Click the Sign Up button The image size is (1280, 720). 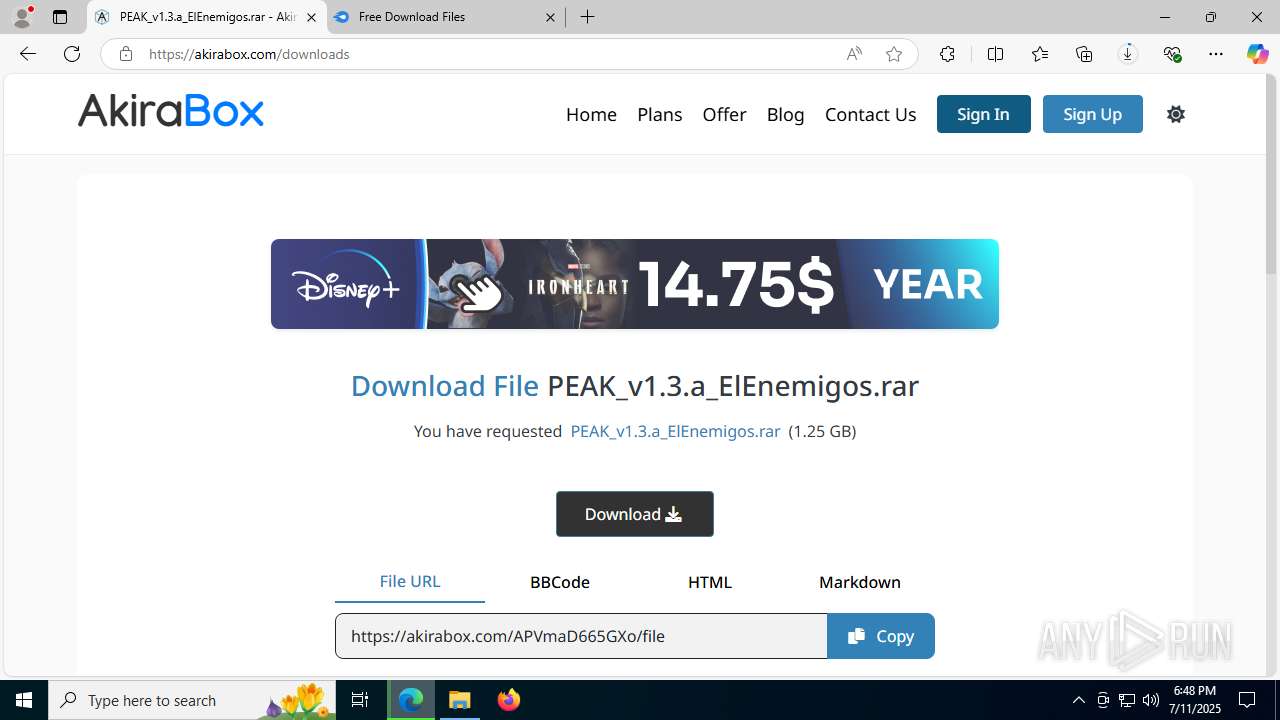point(1092,114)
